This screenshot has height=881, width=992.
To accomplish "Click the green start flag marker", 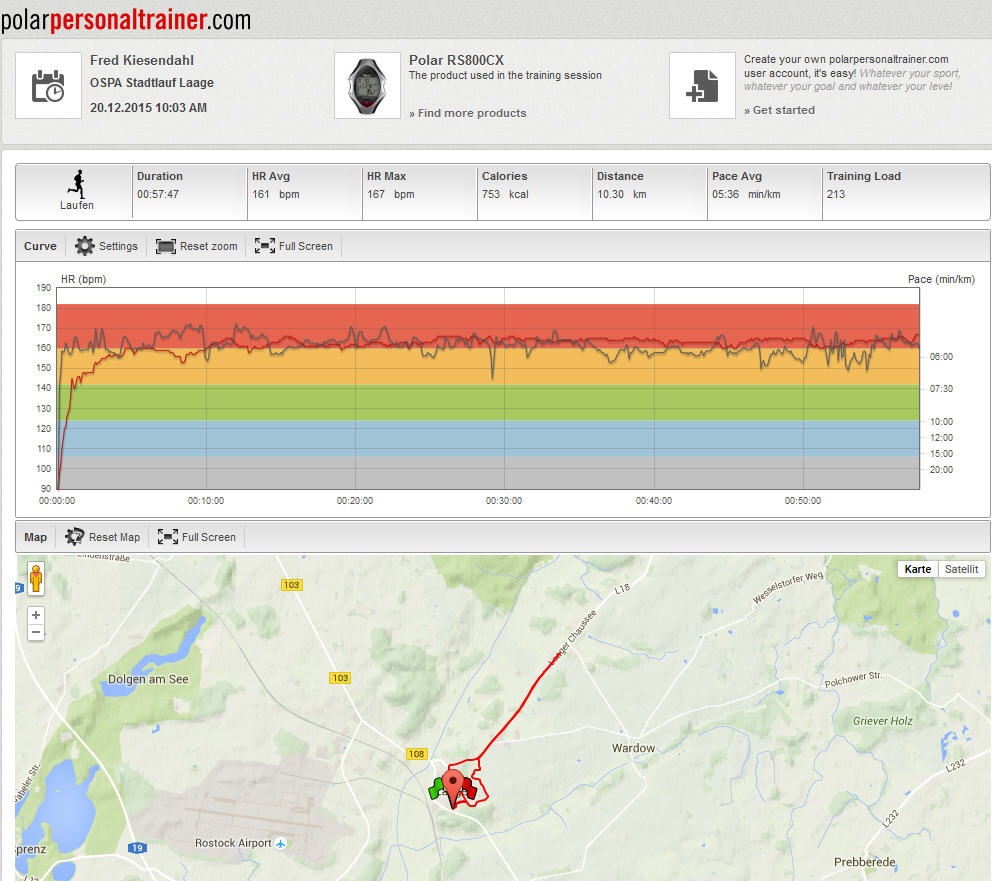I will tap(436, 789).
